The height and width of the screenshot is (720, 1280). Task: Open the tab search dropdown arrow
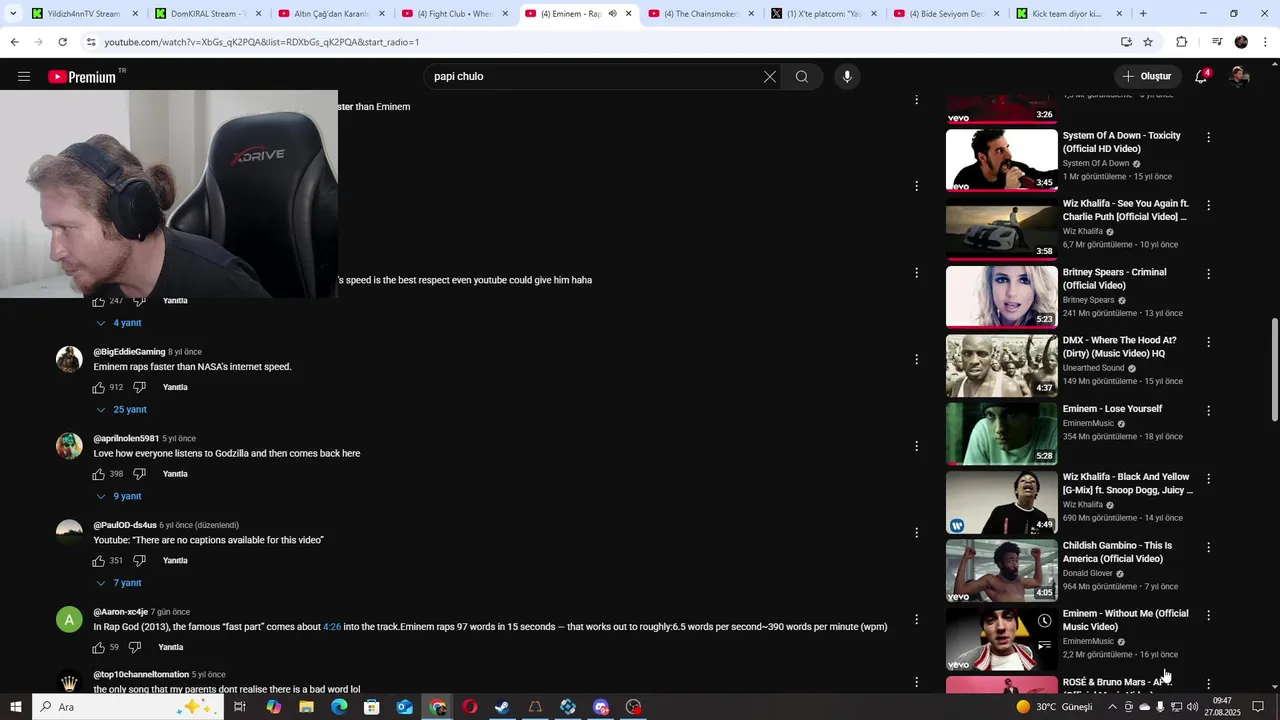pyautogui.click(x=13, y=14)
